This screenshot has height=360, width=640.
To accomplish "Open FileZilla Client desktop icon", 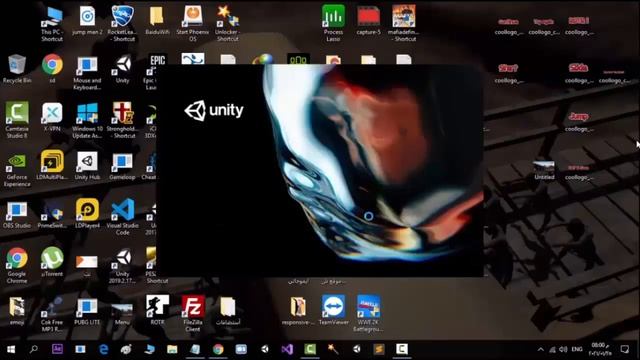I will tap(193, 313).
